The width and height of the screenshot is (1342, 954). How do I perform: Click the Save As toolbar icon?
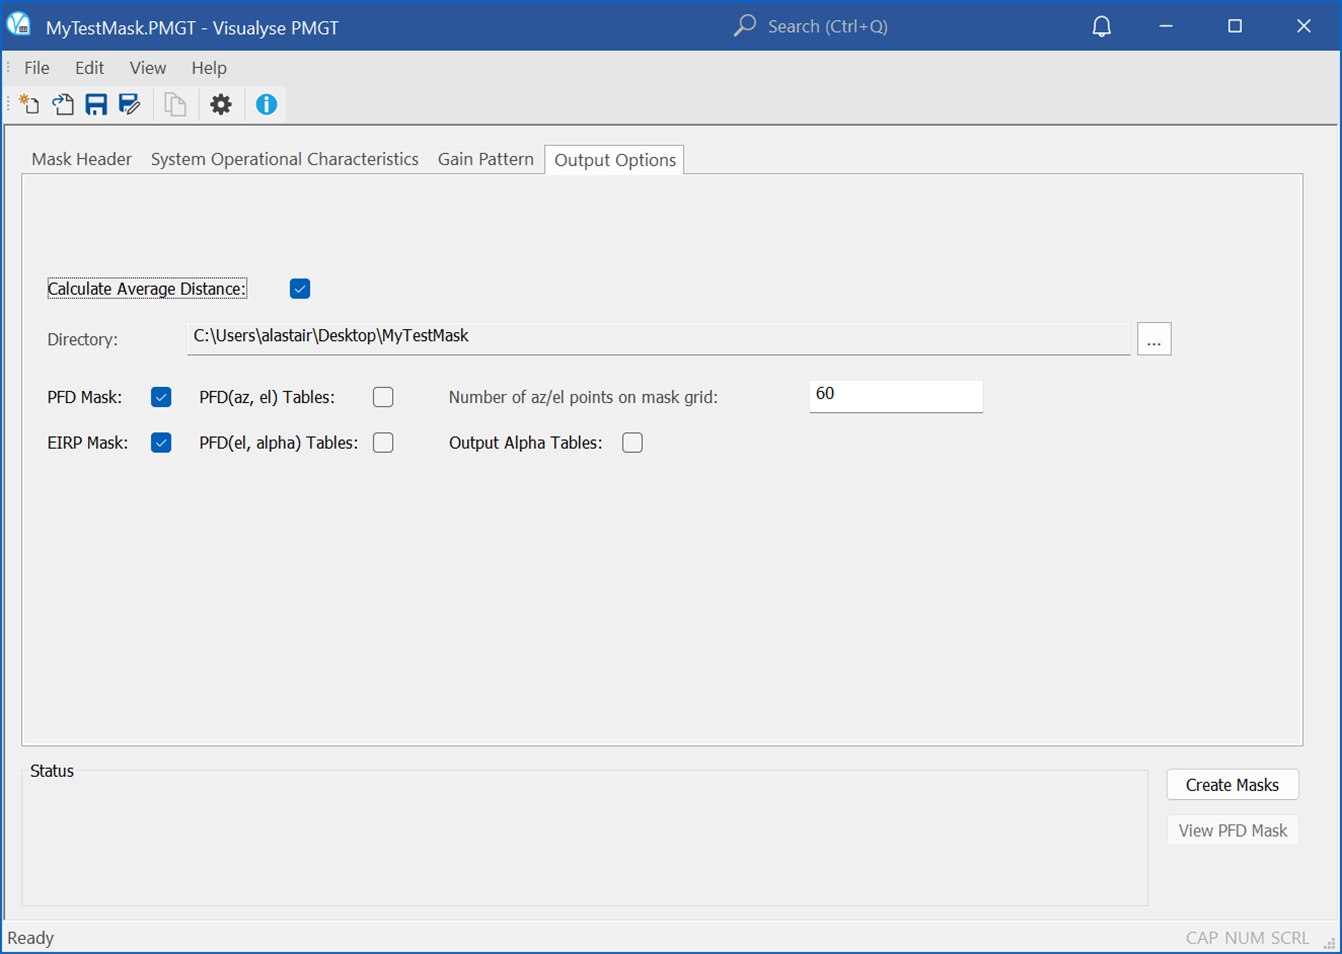pyautogui.click(x=129, y=104)
